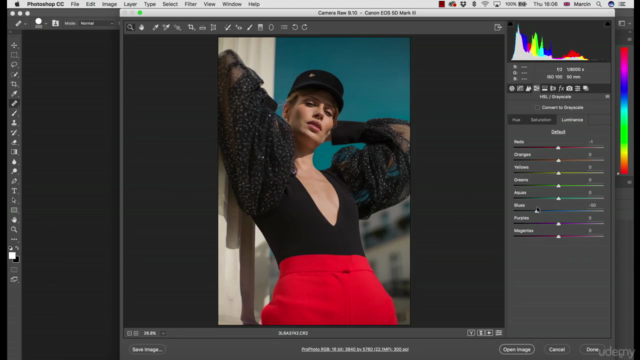Open the Layer menu
Viewport: 640px width, 360px height.
point(130,4)
